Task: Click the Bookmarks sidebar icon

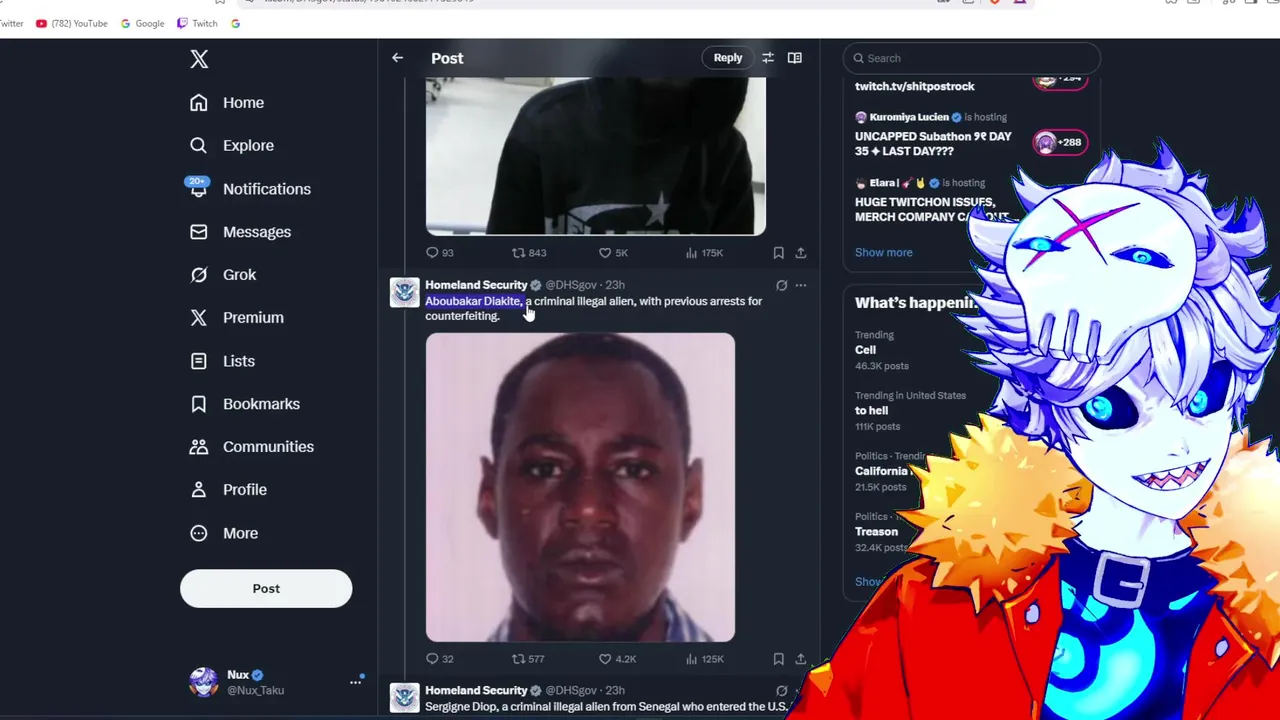Action: click(199, 404)
